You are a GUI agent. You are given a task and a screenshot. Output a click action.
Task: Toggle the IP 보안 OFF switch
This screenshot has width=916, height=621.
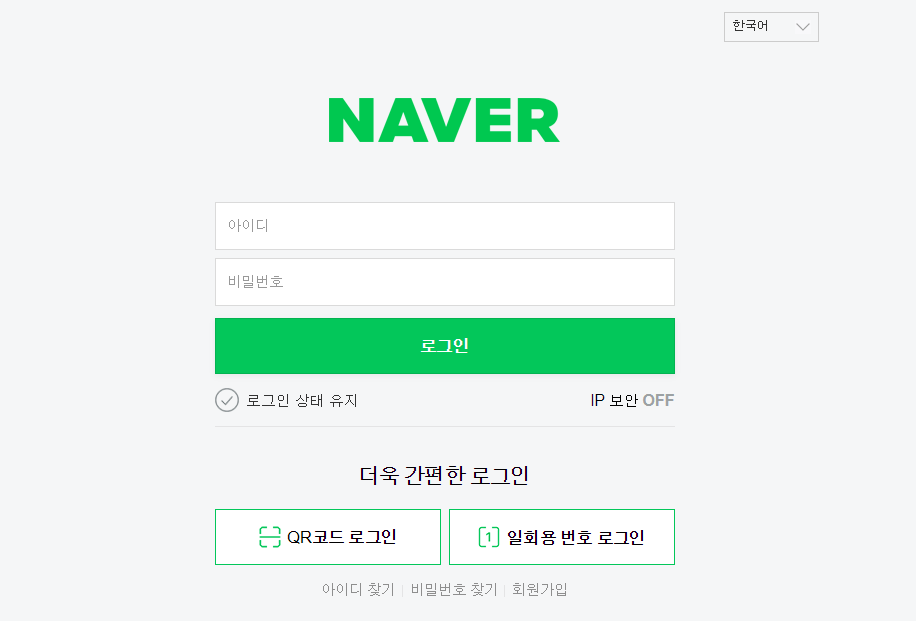[x=658, y=400]
